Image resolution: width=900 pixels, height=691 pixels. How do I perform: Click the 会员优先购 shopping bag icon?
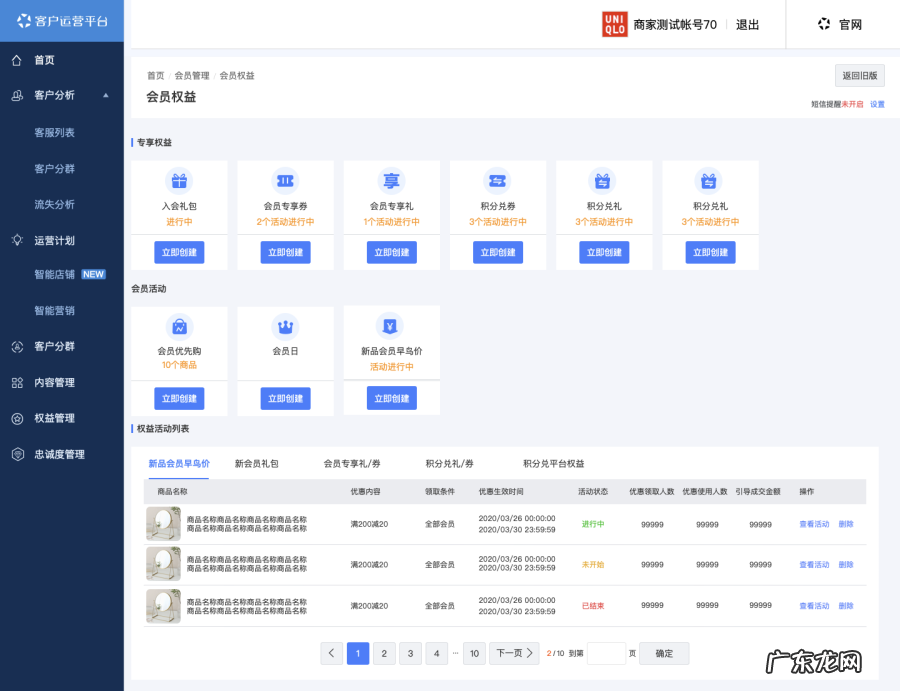179,326
